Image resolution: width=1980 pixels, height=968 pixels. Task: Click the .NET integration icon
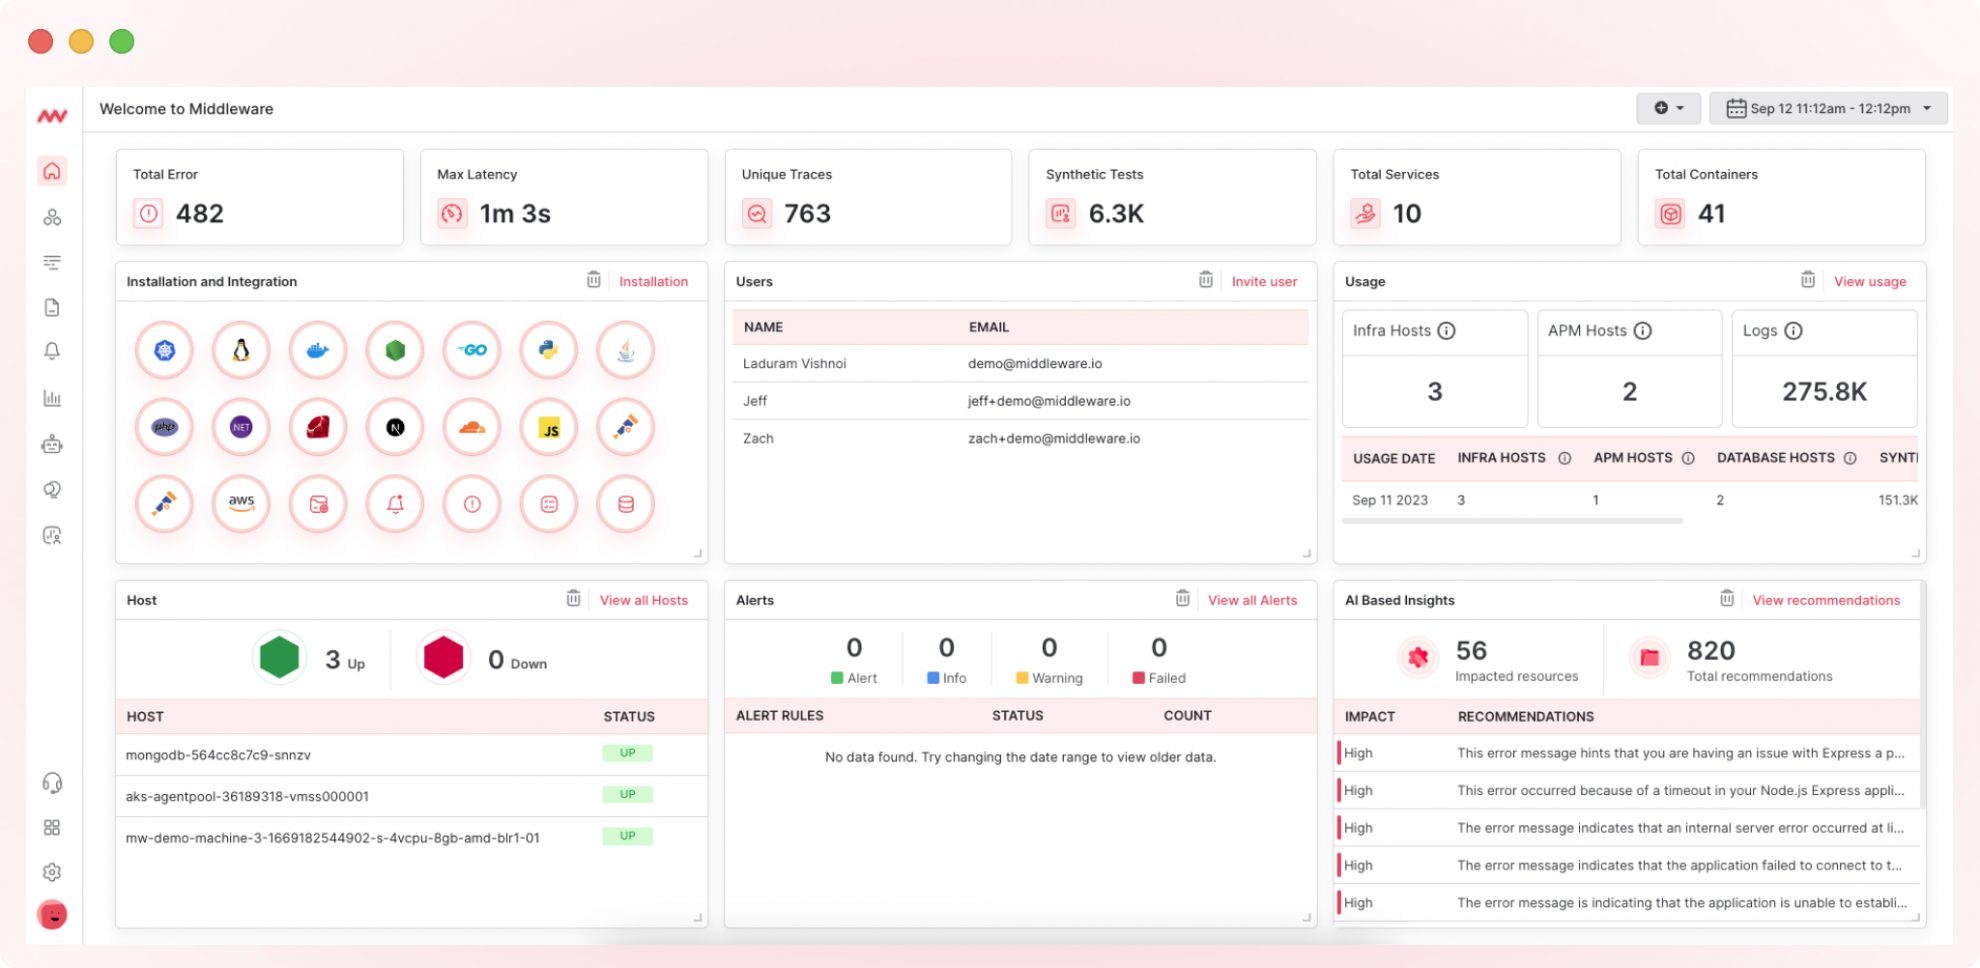[240, 427]
